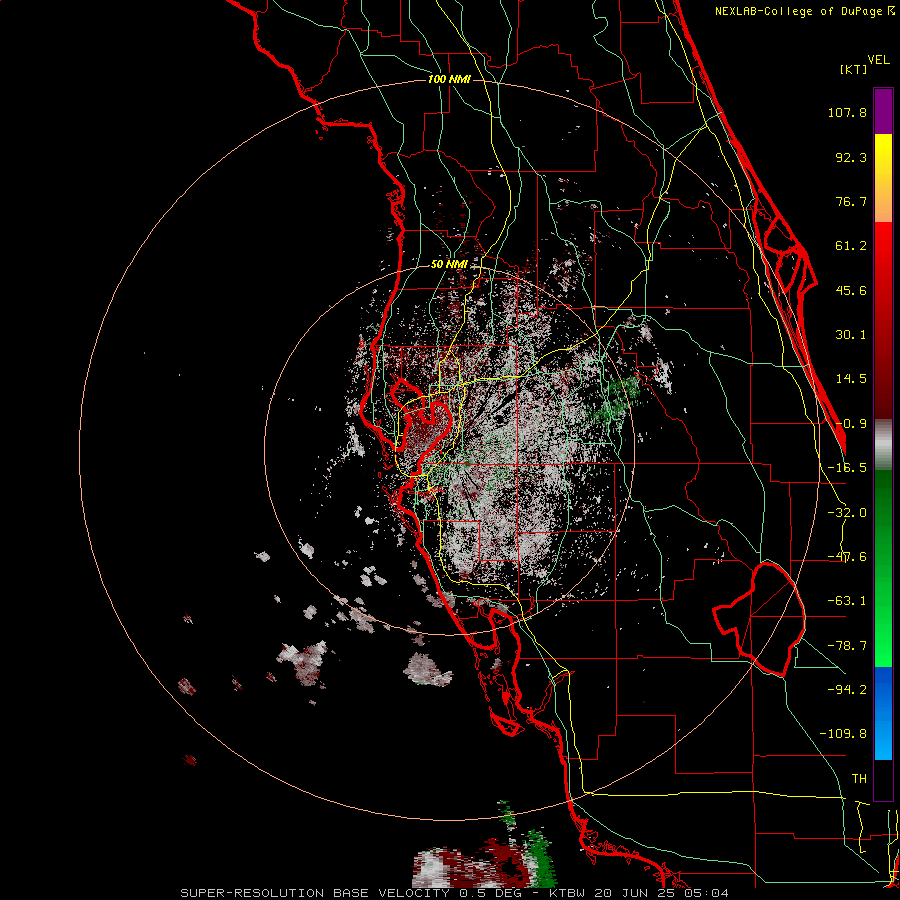Screen dimensions: 900x900
Task: Pick the purple segment of the velocity color bar
Action: (883, 111)
